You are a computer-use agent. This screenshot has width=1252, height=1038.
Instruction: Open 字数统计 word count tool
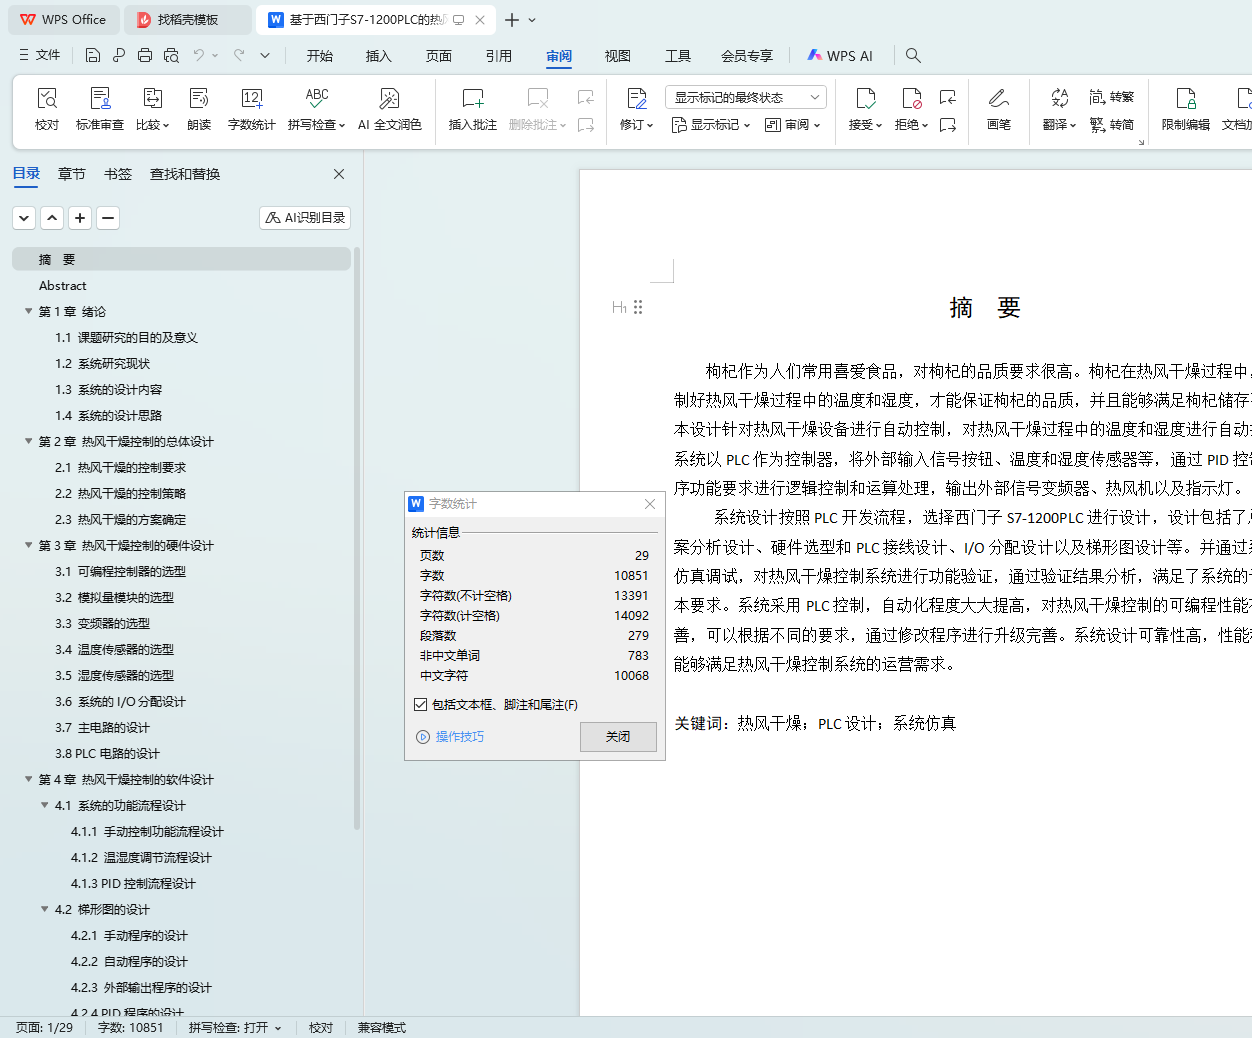click(x=251, y=109)
